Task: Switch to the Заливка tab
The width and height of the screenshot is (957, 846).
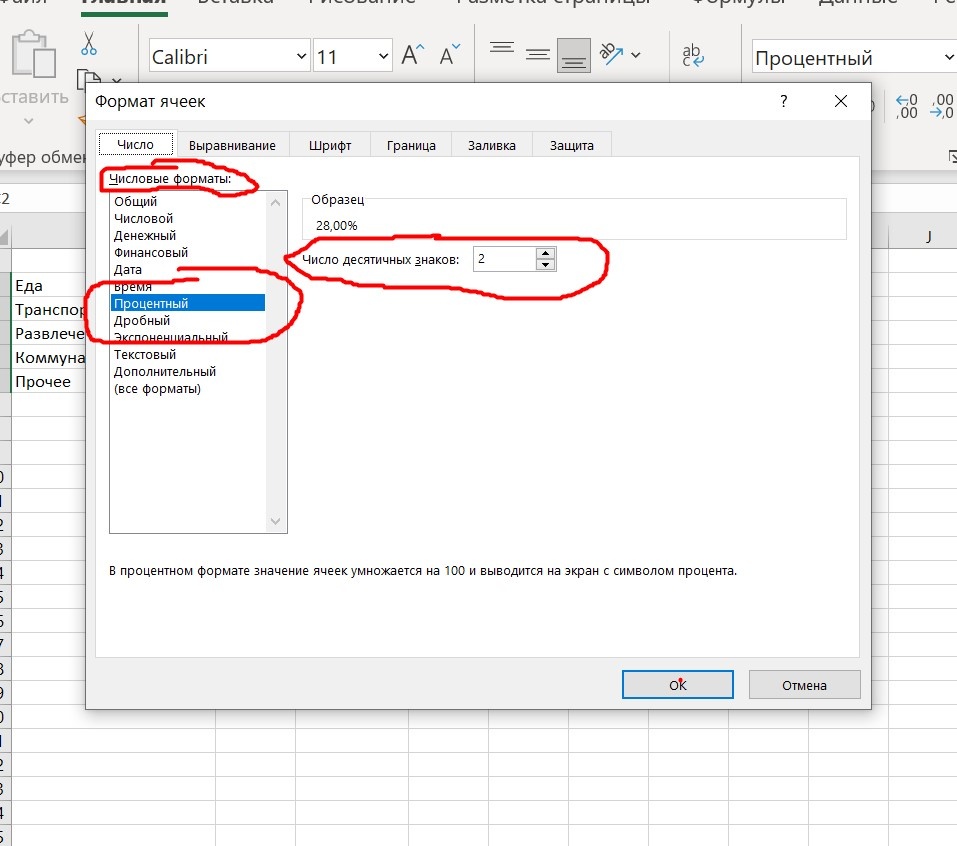Action: pos(492,145)
